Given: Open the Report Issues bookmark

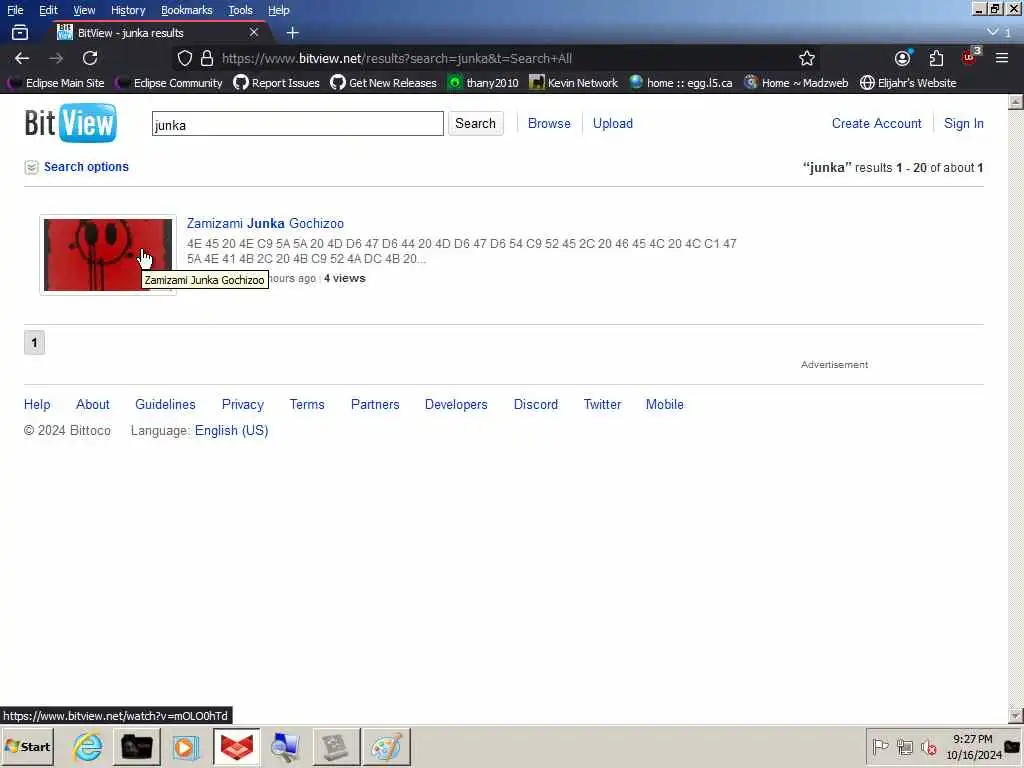Looking at the screenshot, I should (x=277, y=83).
